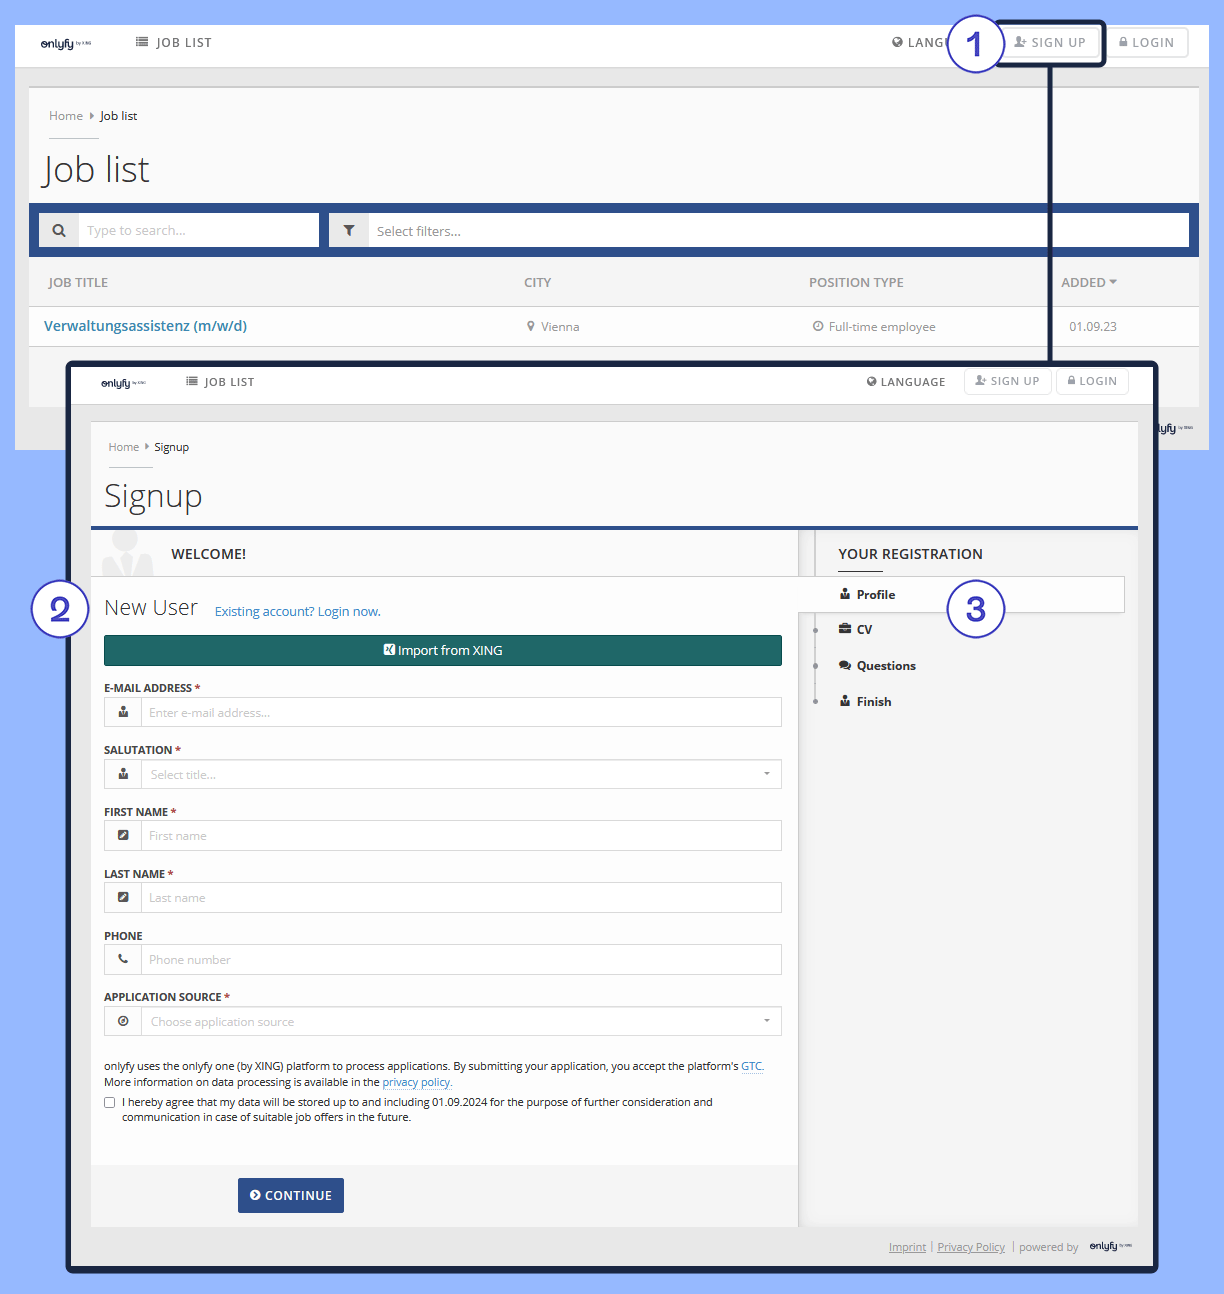Screen dimensions: 1224x1294
Task: Click the person icon inside the email field
Action: (122, 712)
